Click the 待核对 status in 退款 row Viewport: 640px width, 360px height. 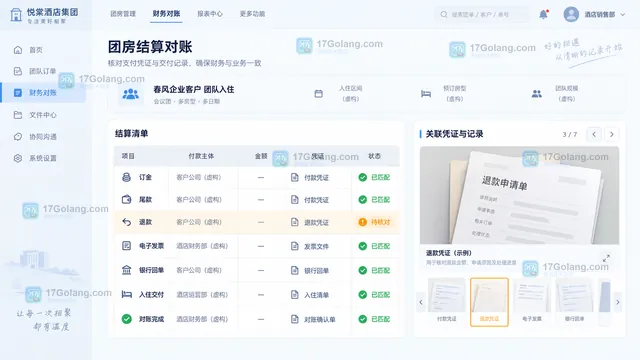374,222
